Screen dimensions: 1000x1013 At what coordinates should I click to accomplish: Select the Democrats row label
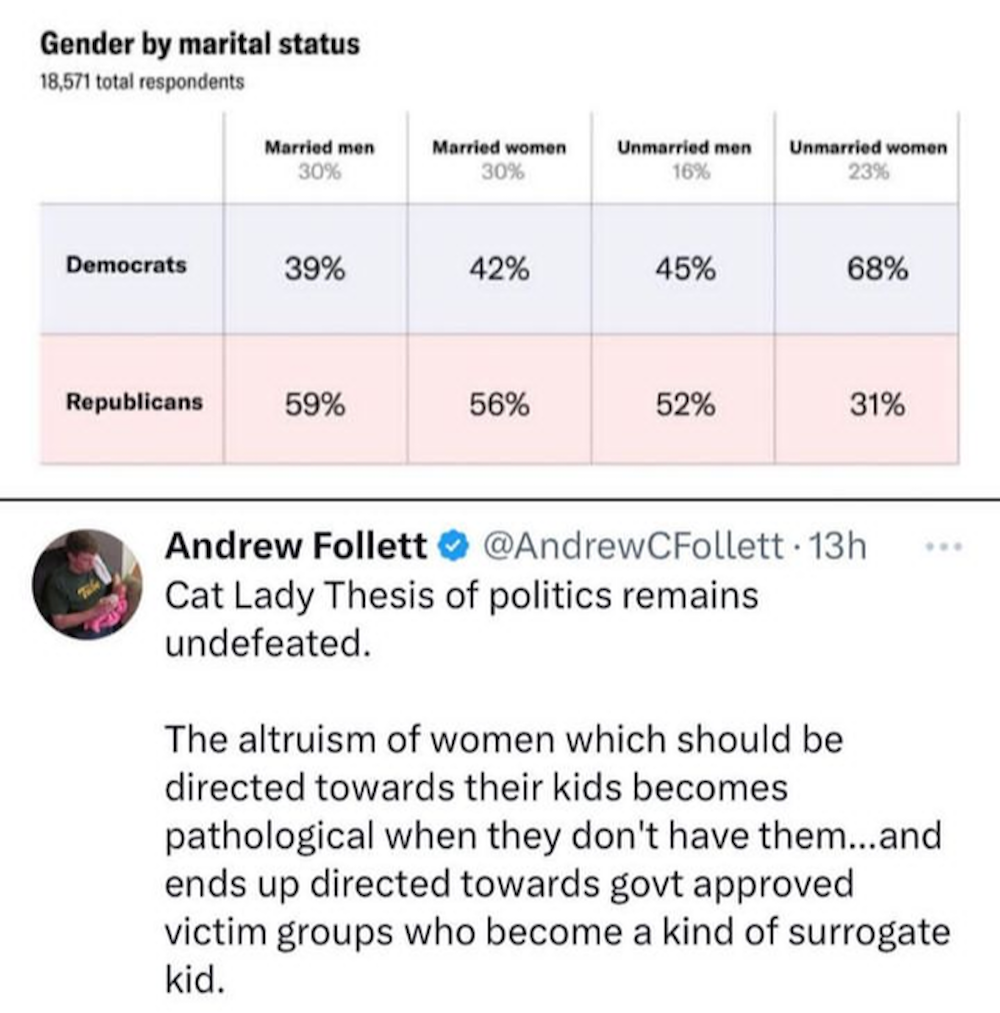126,266
